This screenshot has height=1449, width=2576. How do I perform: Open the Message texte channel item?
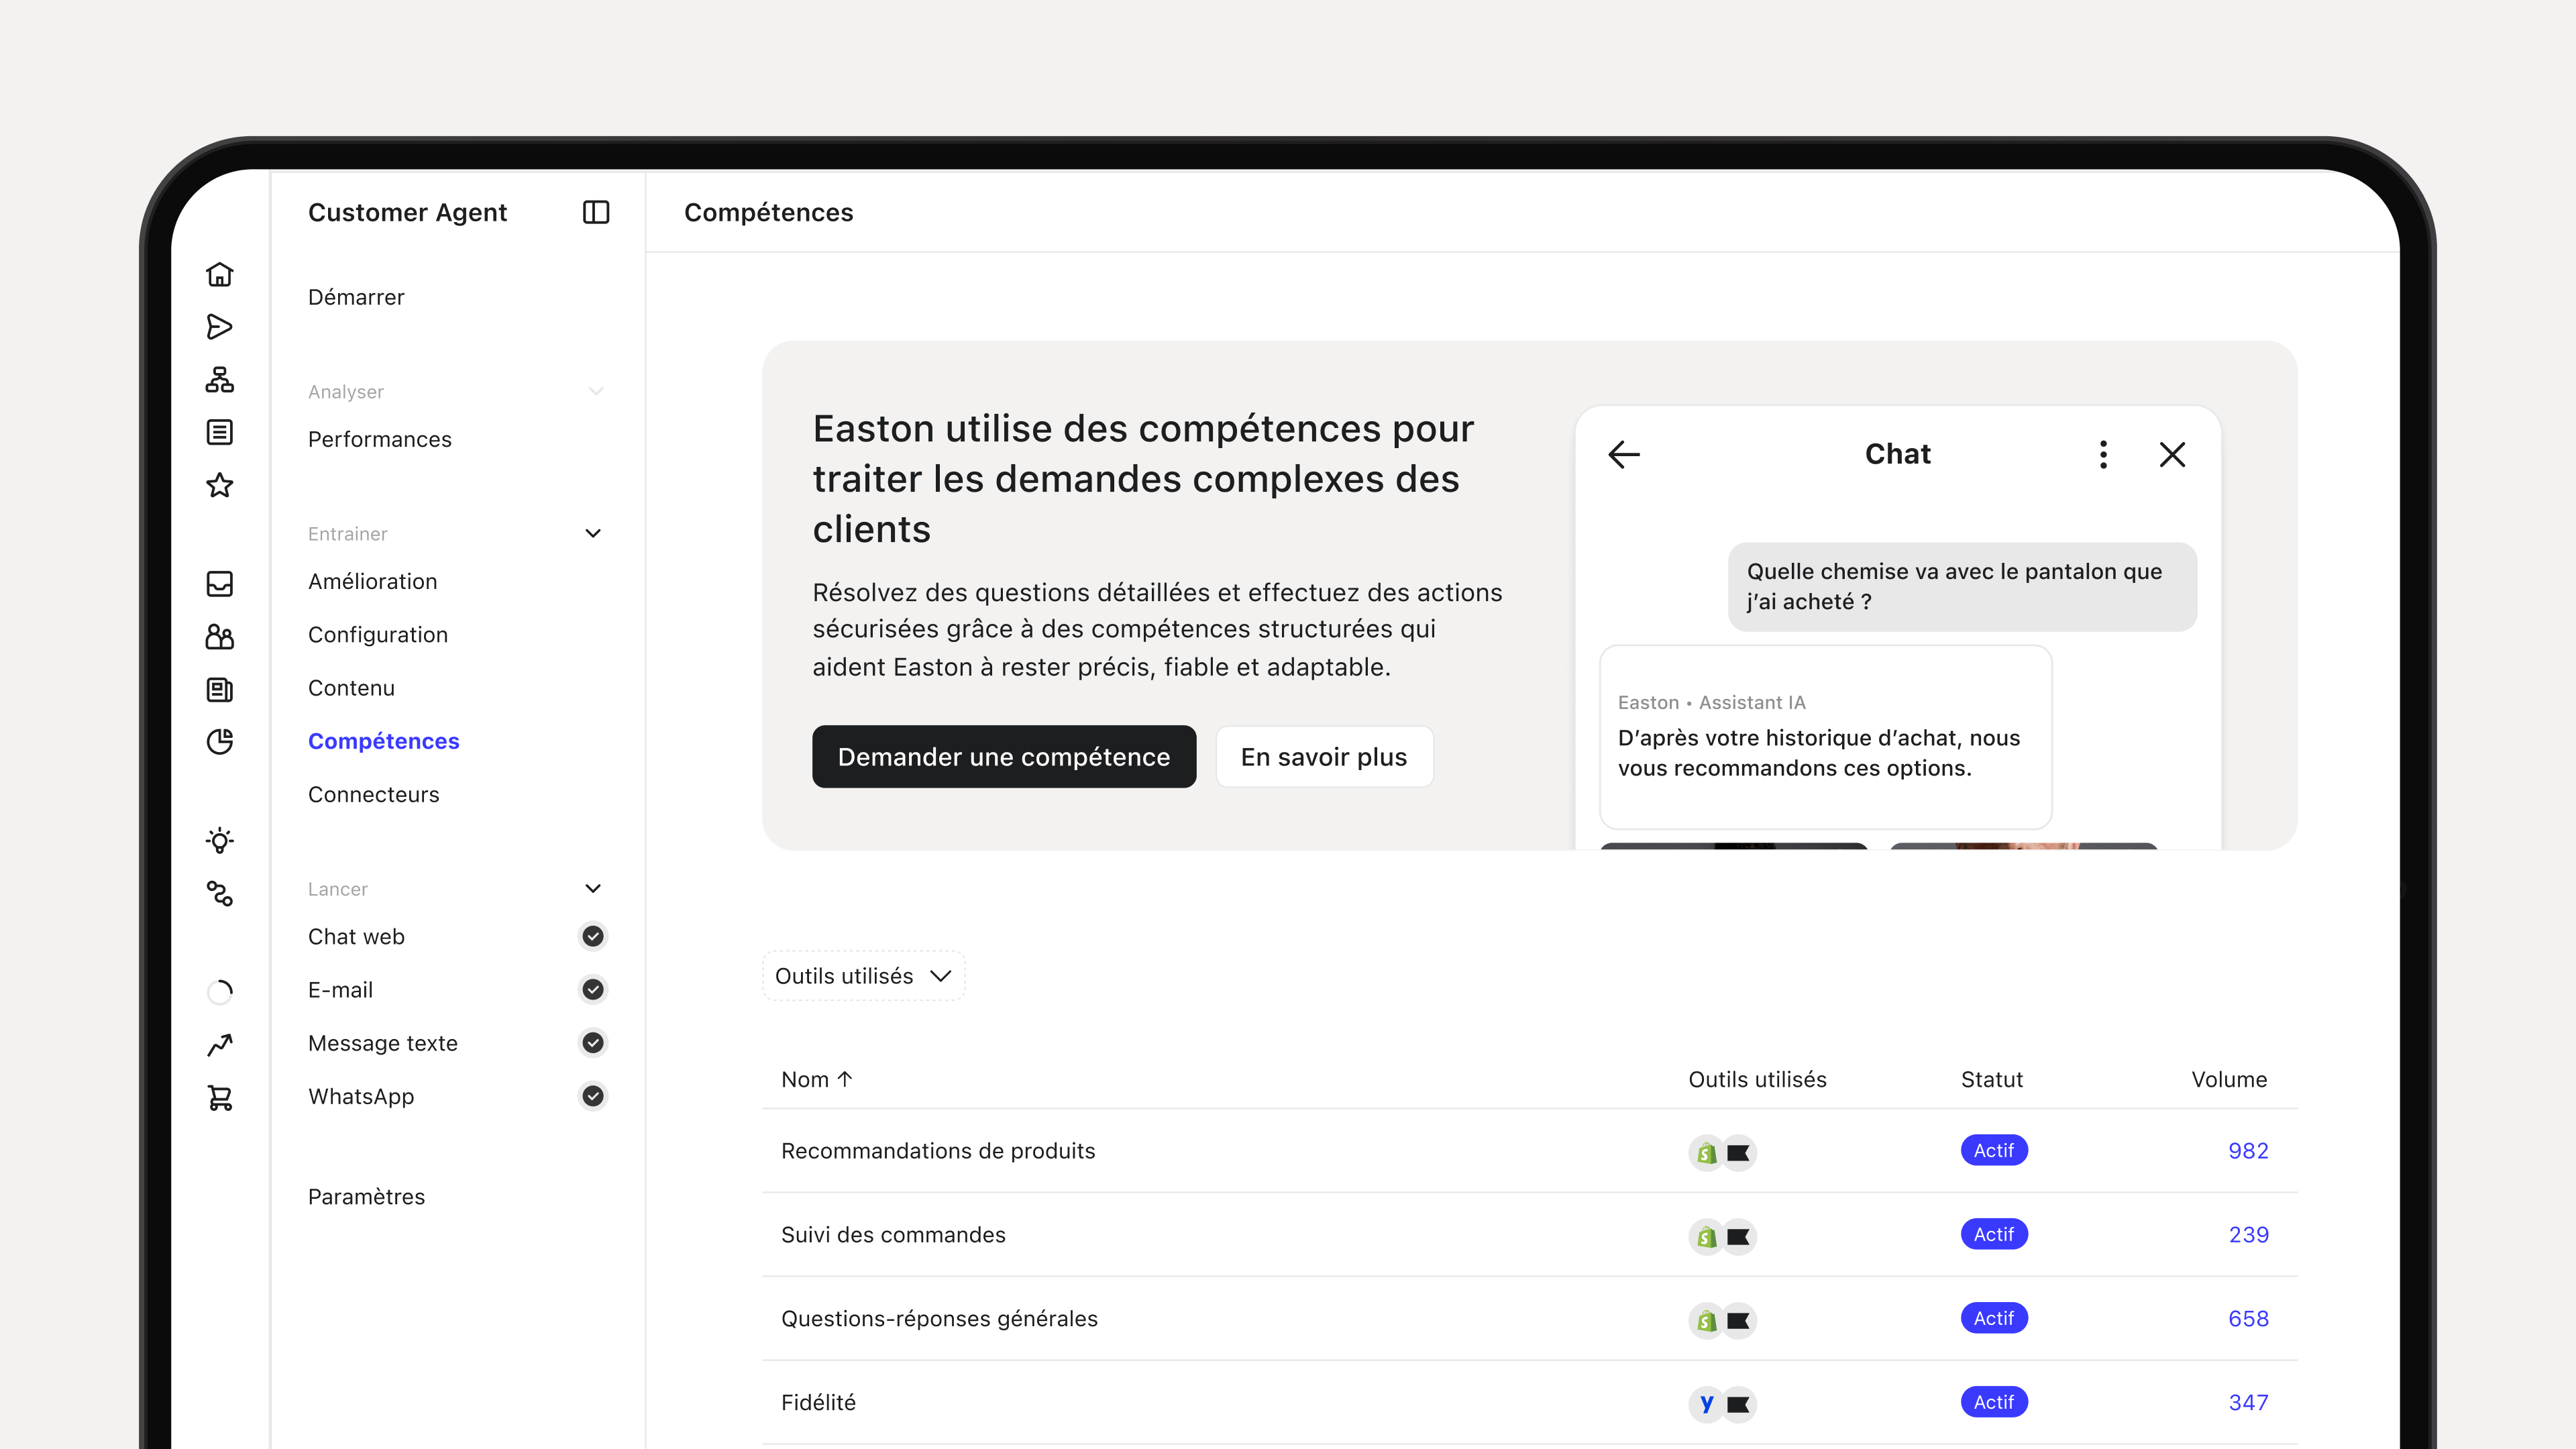[x=383, y=1043]
